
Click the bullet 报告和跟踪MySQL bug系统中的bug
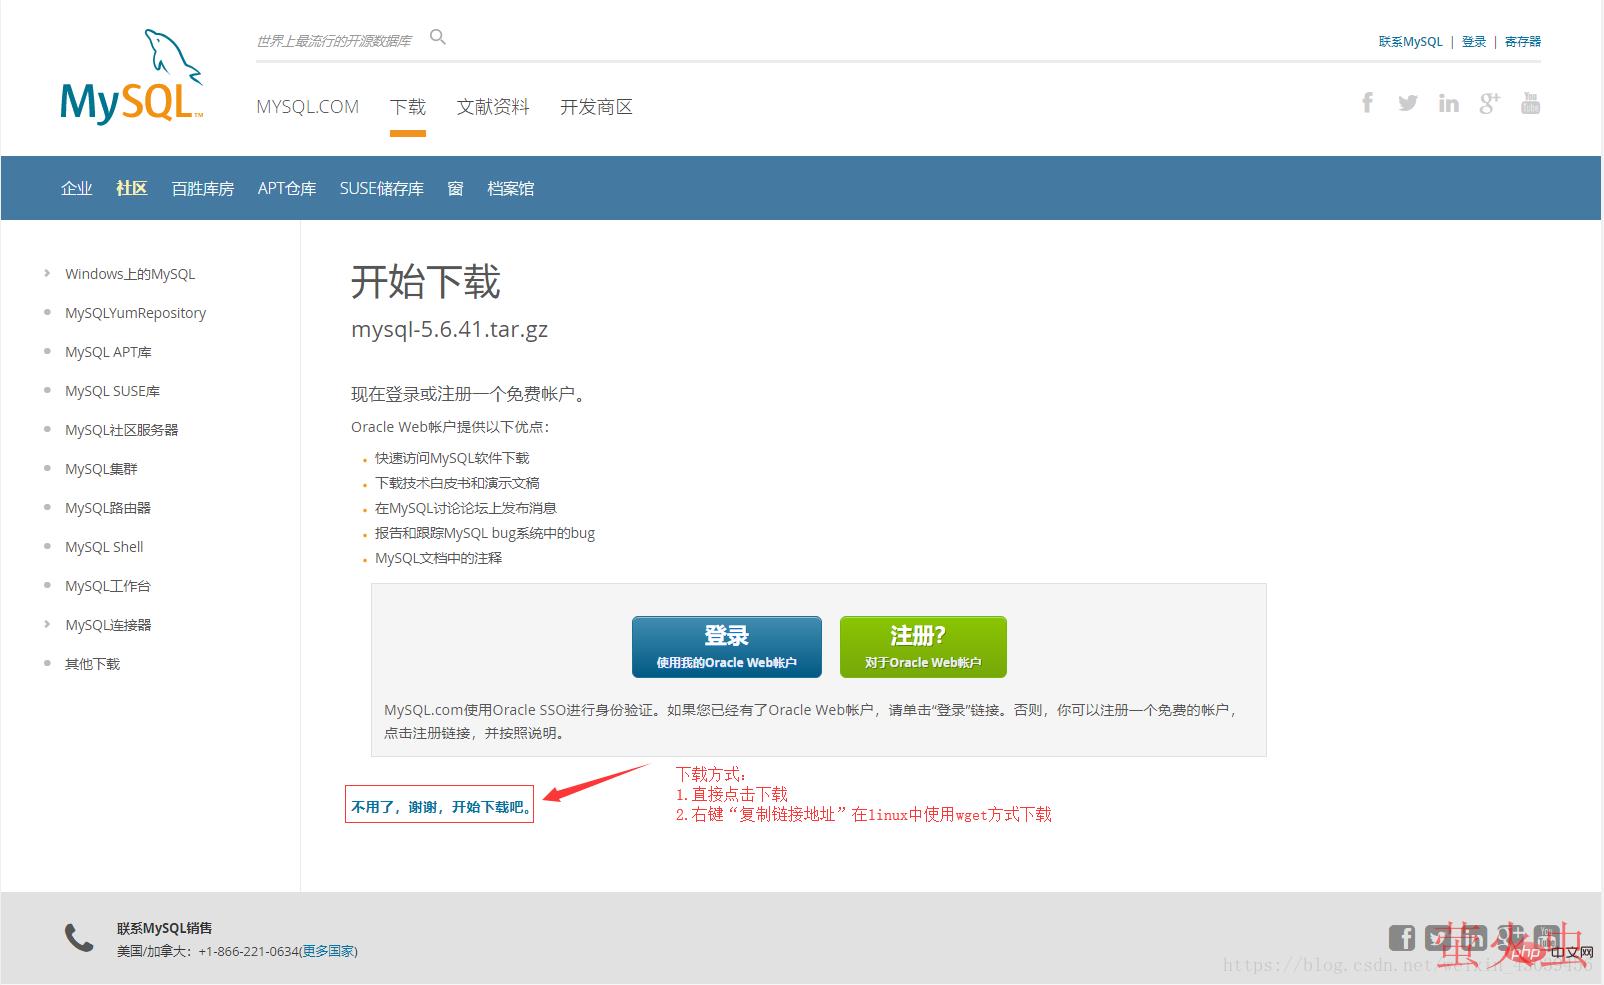point(485,533)
